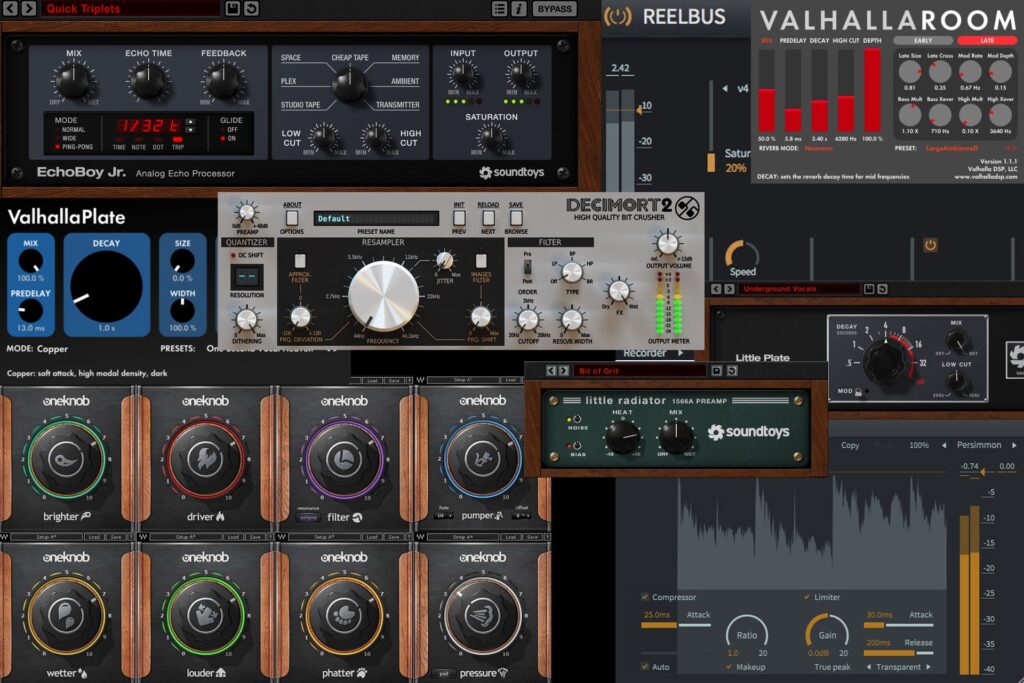Go to next EchoBoy Jr. preset

29,8
